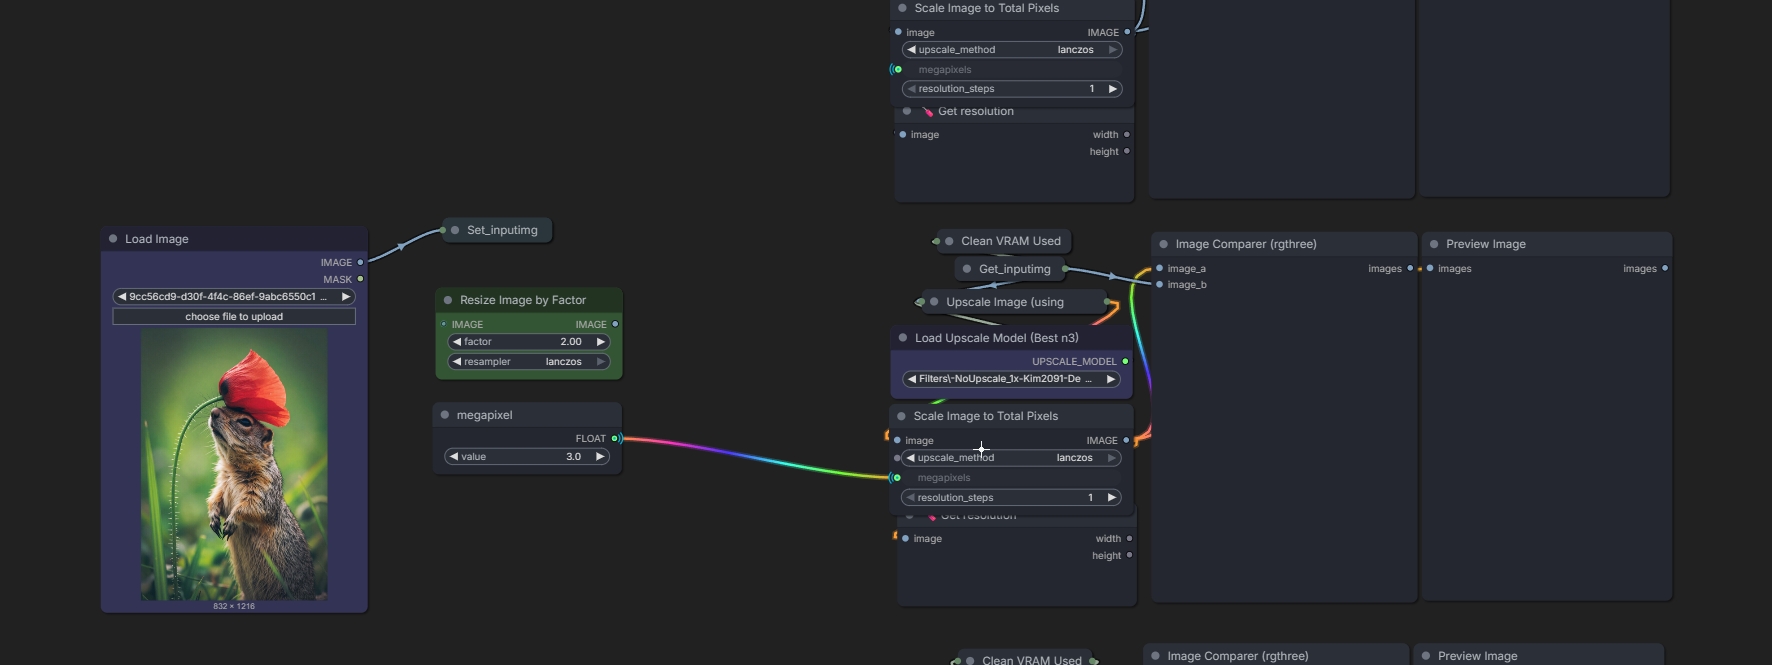
Task: Click input port of upper Clean VRAM Used node
Action: click(937, 241)
